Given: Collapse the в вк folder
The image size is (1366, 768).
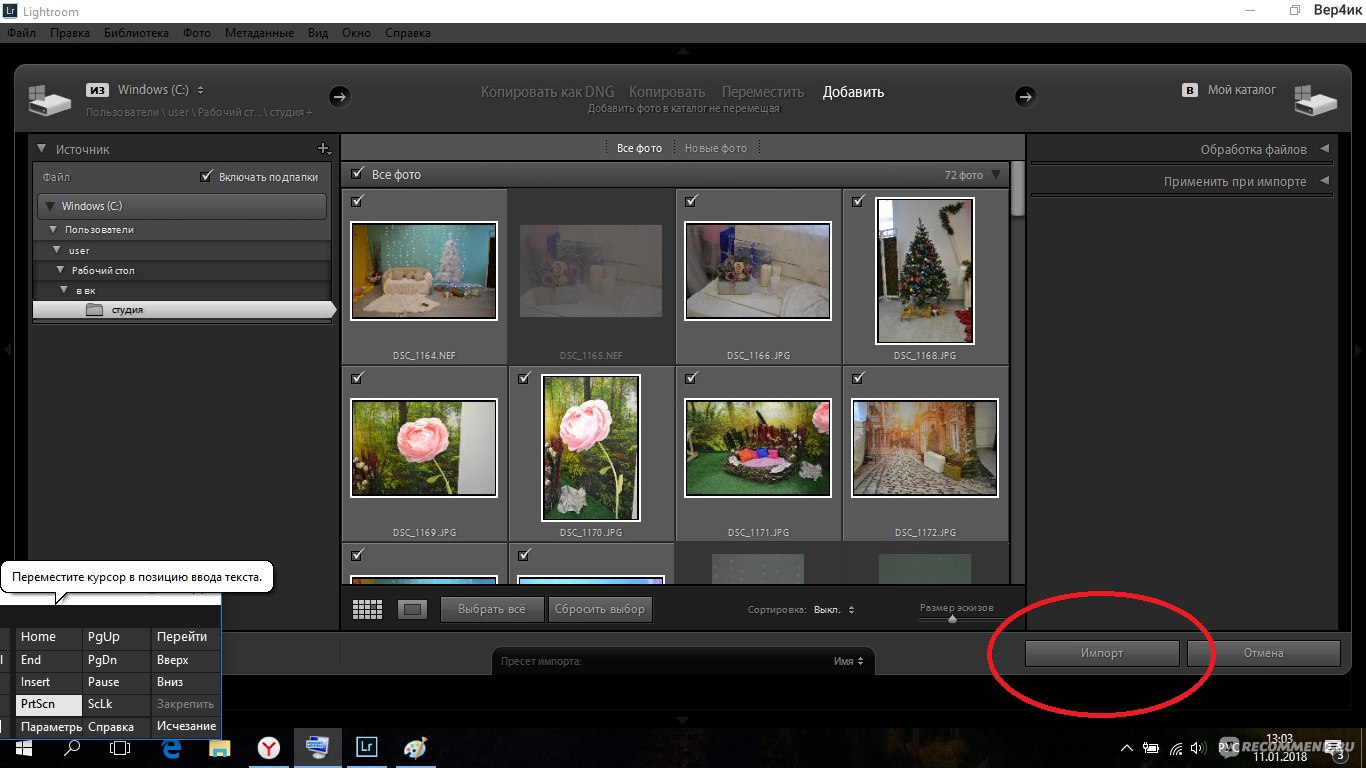Looking at the screenshot, I should tap(64, 290).
